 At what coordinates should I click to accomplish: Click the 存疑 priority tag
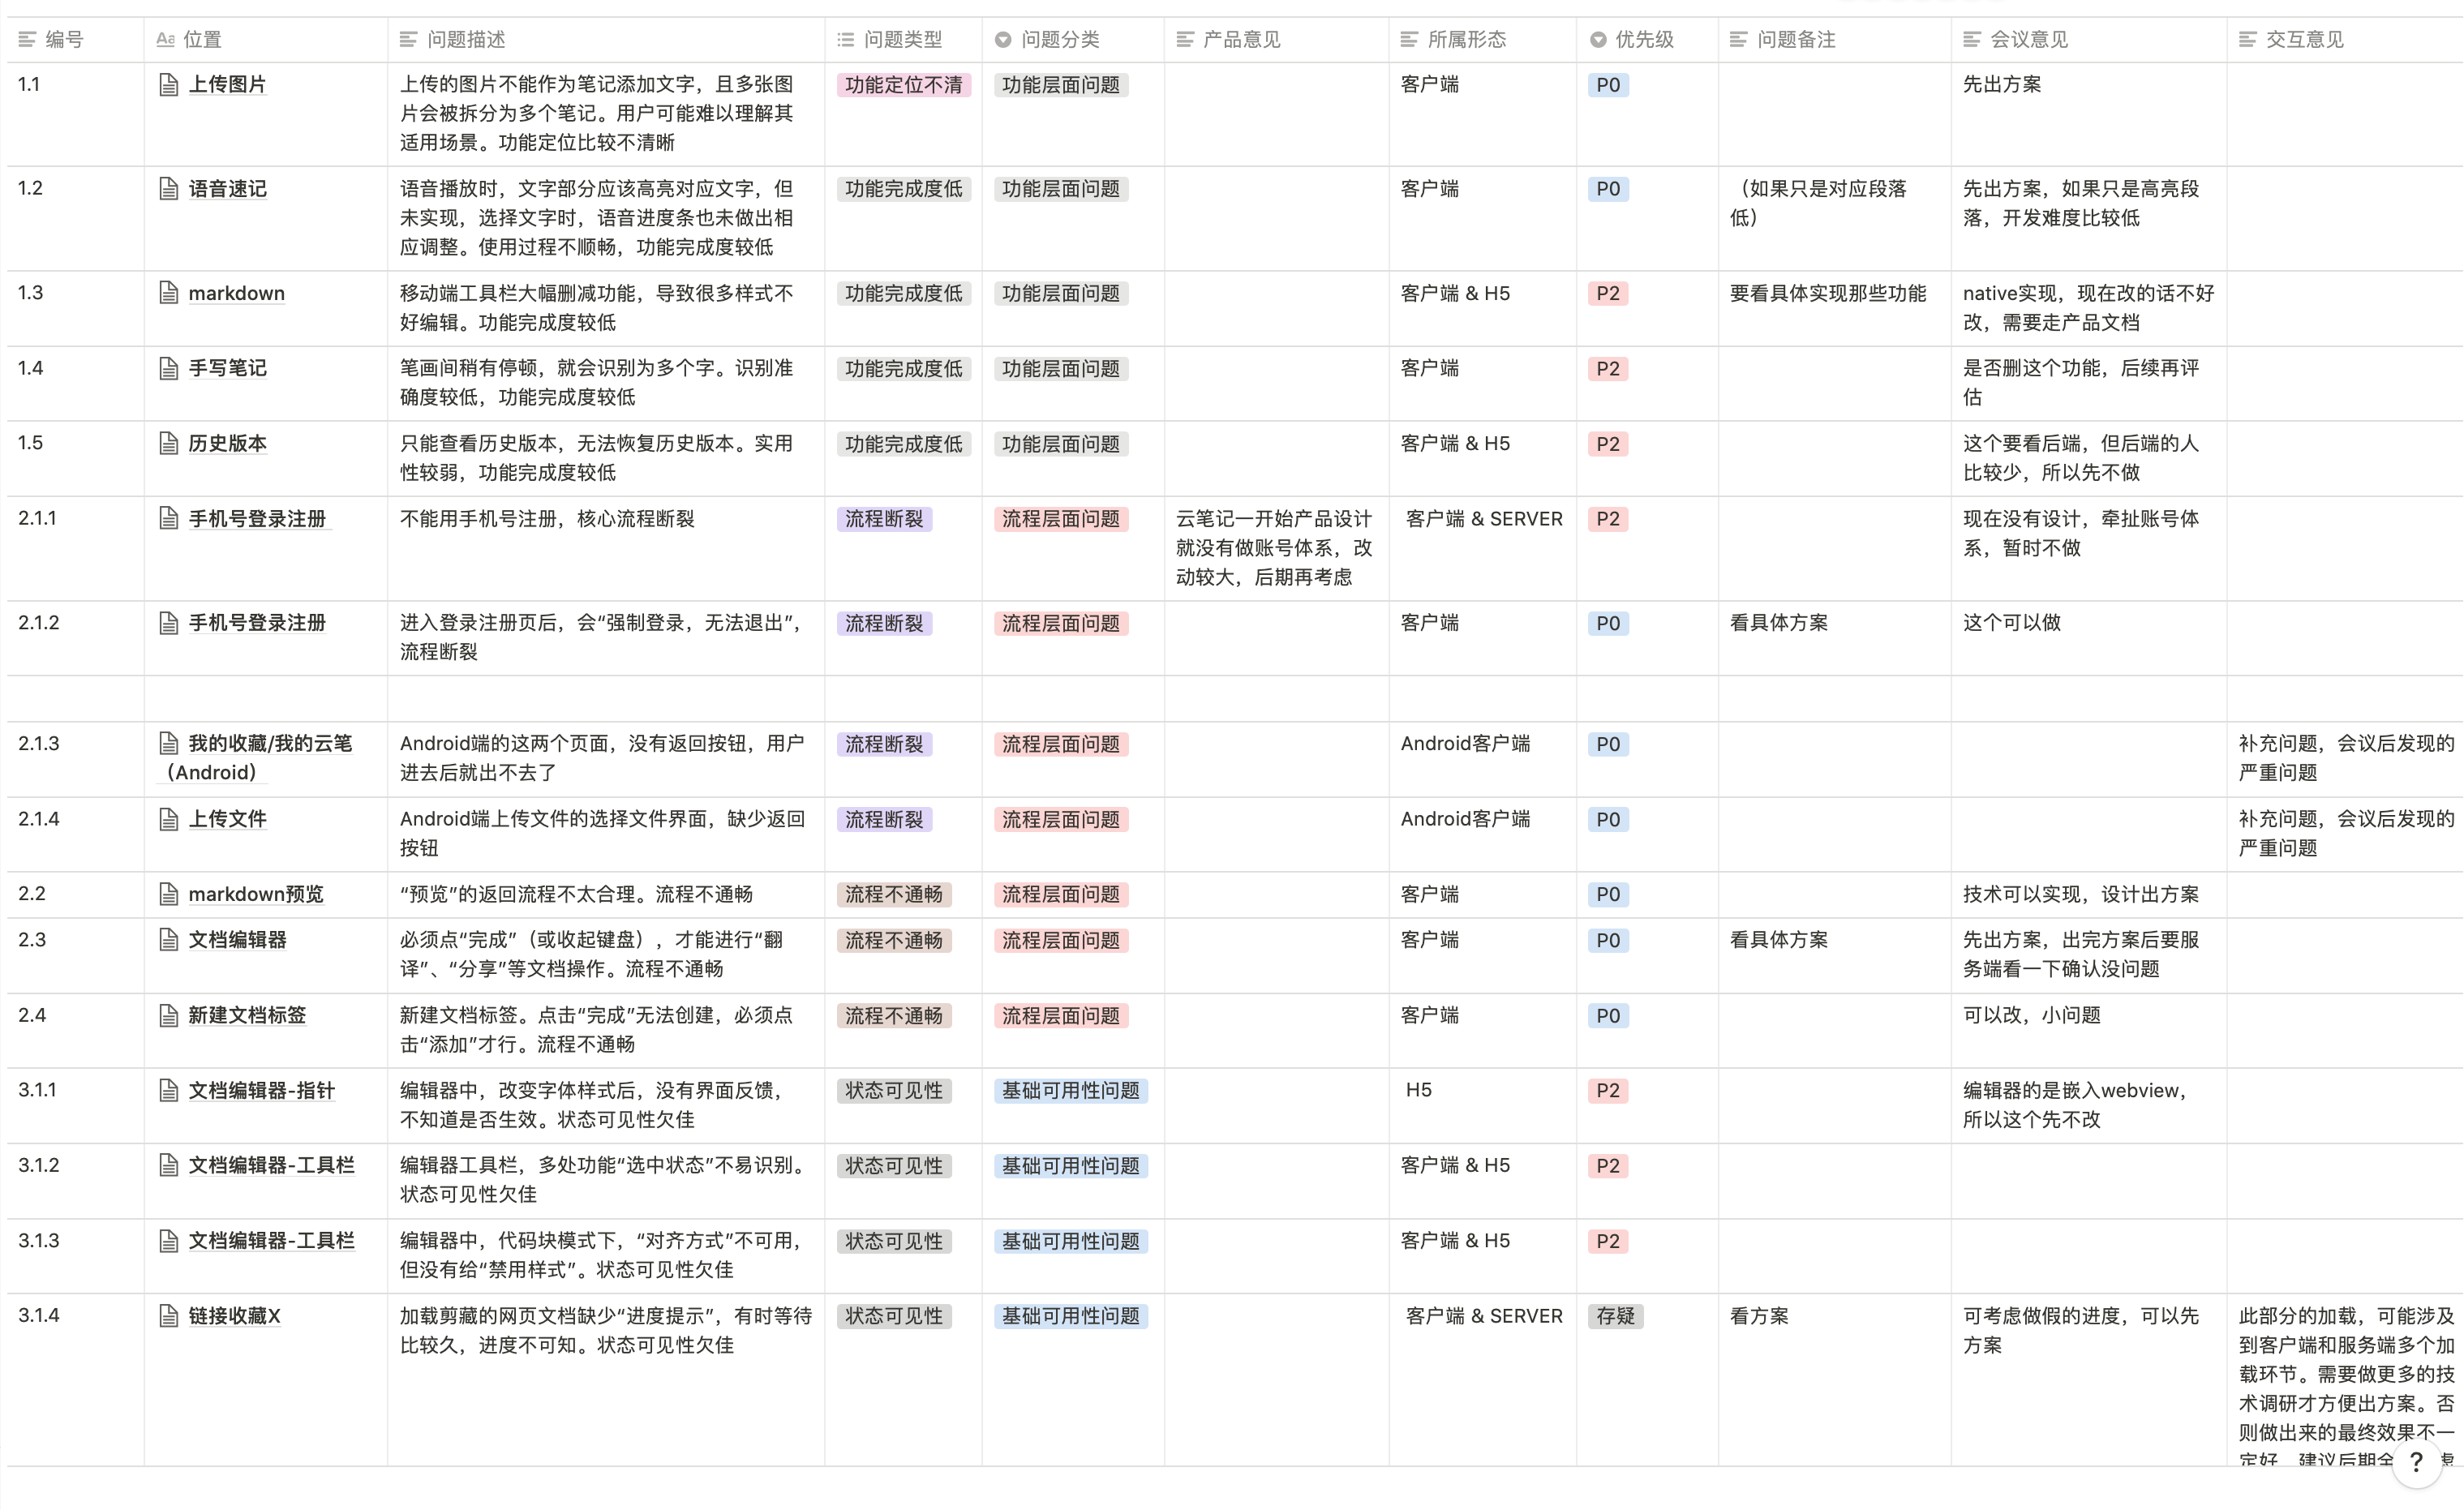[x=1615, y=1316]
